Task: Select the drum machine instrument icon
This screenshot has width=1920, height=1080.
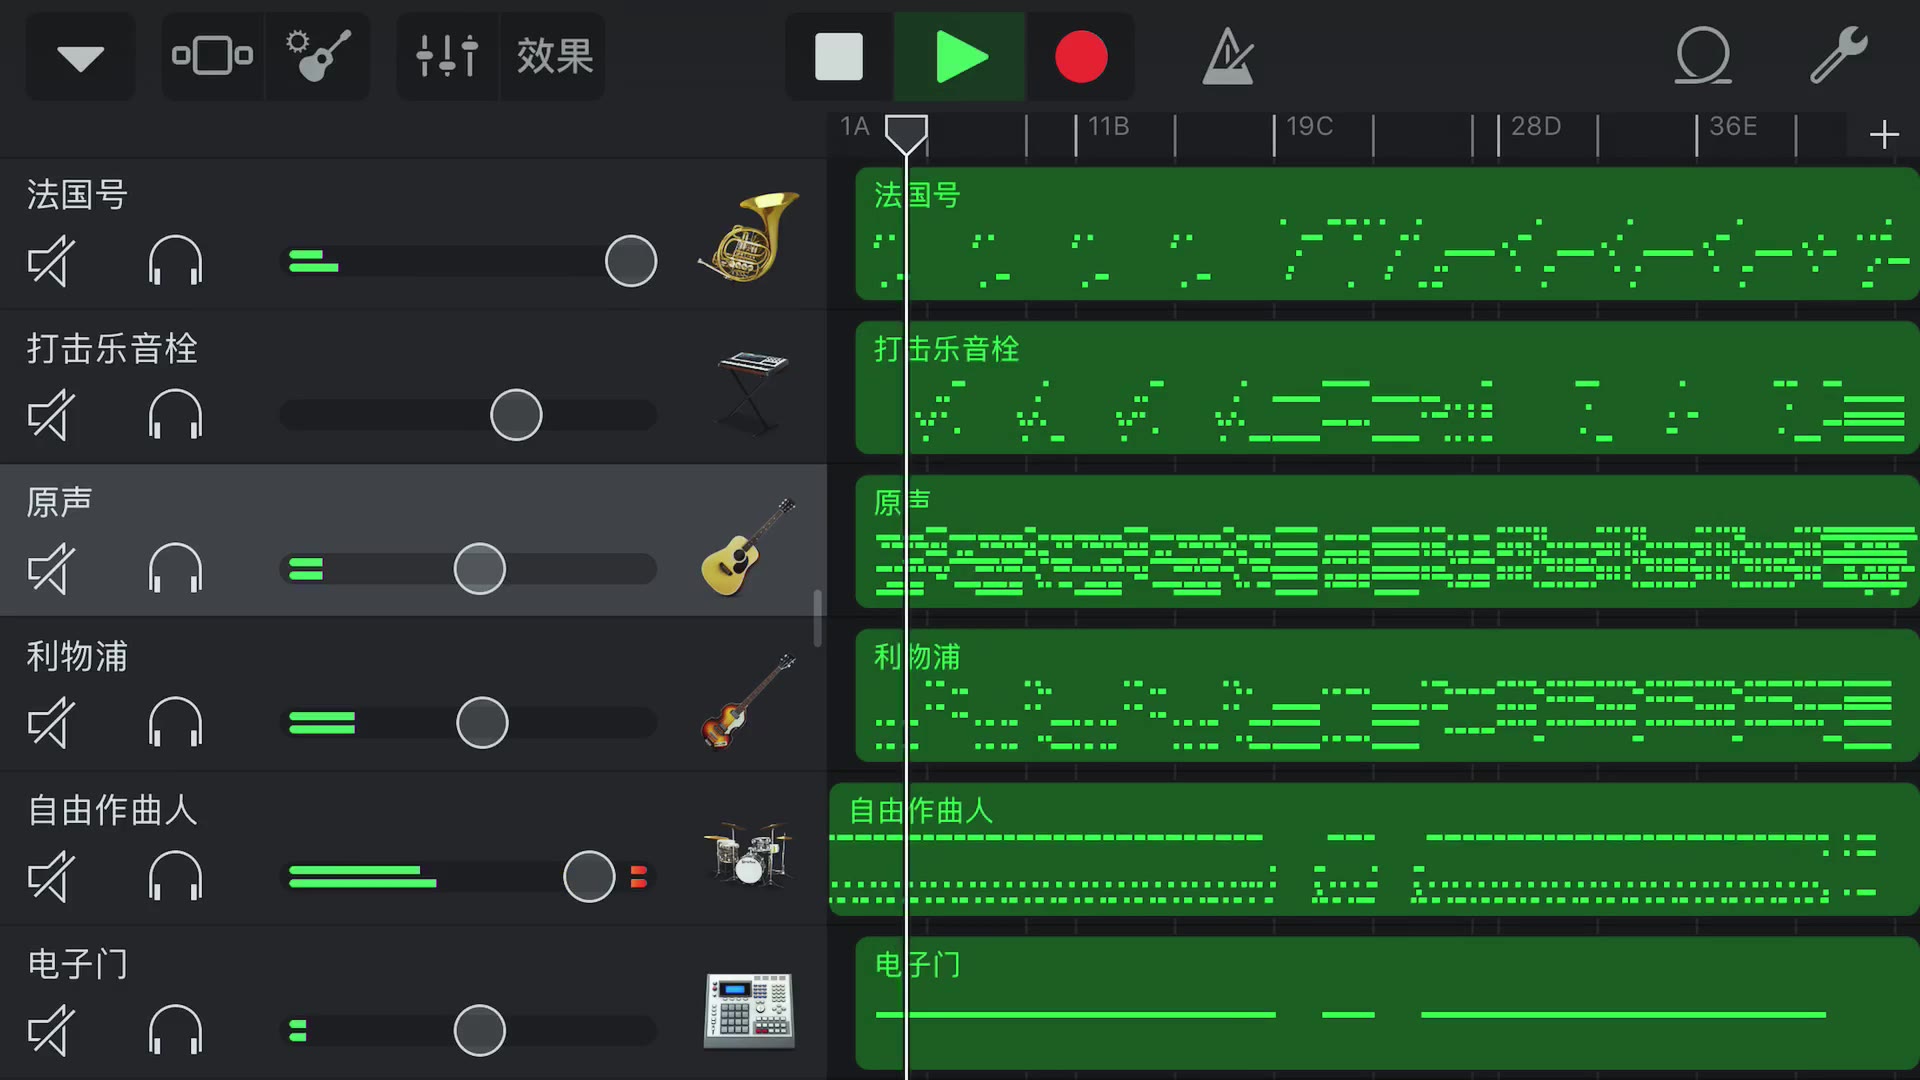Action: (x=749, y=1010)
